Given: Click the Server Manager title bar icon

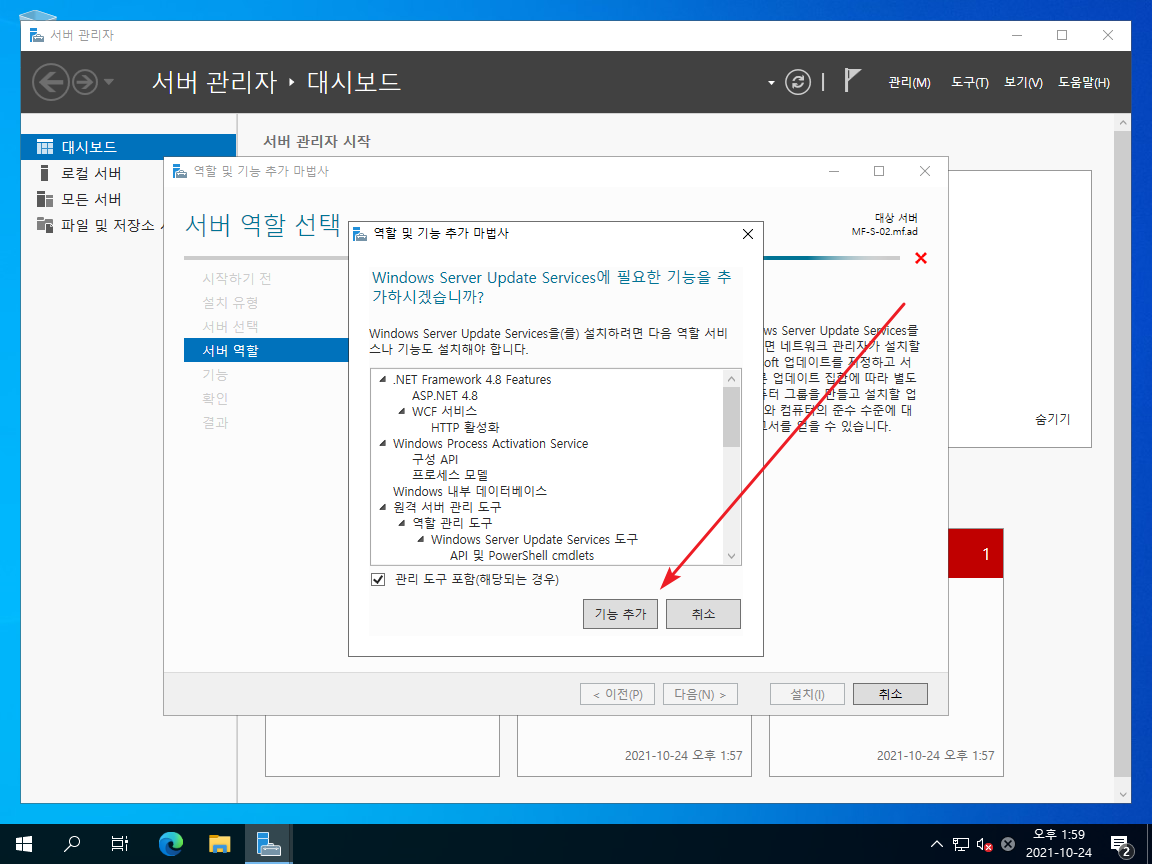Looking at the screenshot, I should coord(37,35).
